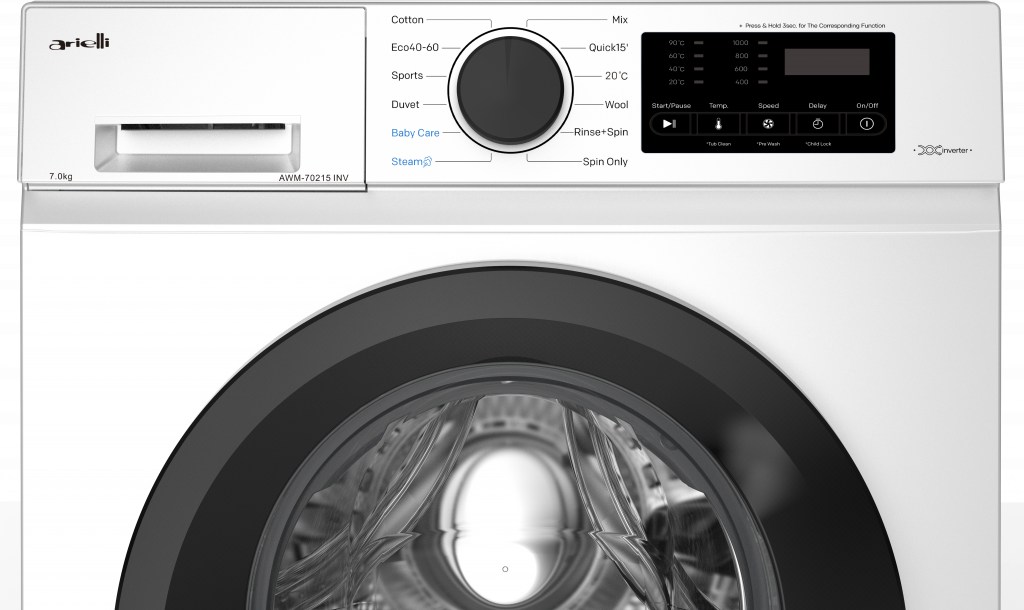The image size is (1024, 610).
Task: Click the blank digital display screen
Action: point(826,62)
